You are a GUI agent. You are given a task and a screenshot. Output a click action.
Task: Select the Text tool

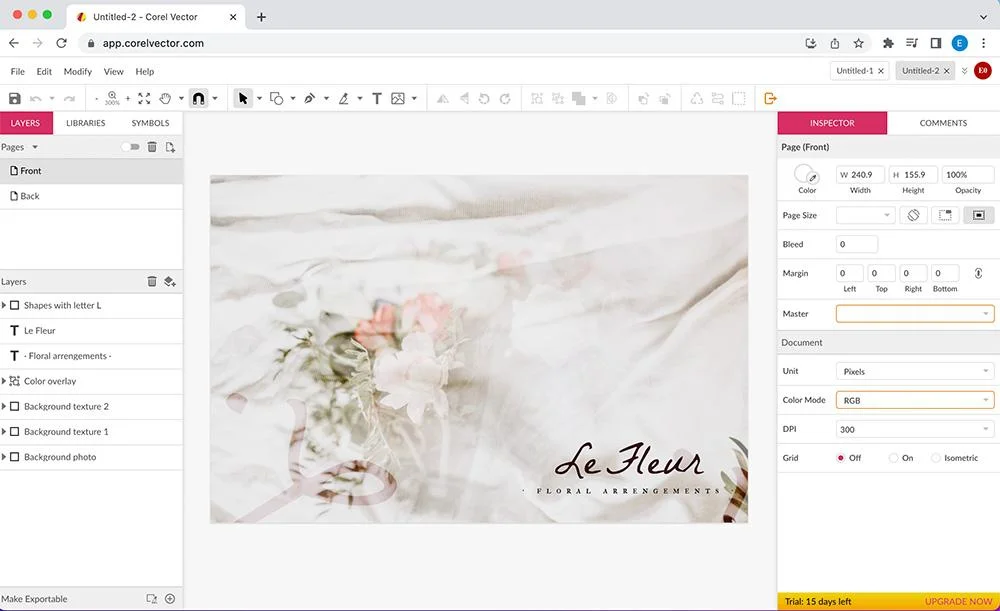coord(377,98)
